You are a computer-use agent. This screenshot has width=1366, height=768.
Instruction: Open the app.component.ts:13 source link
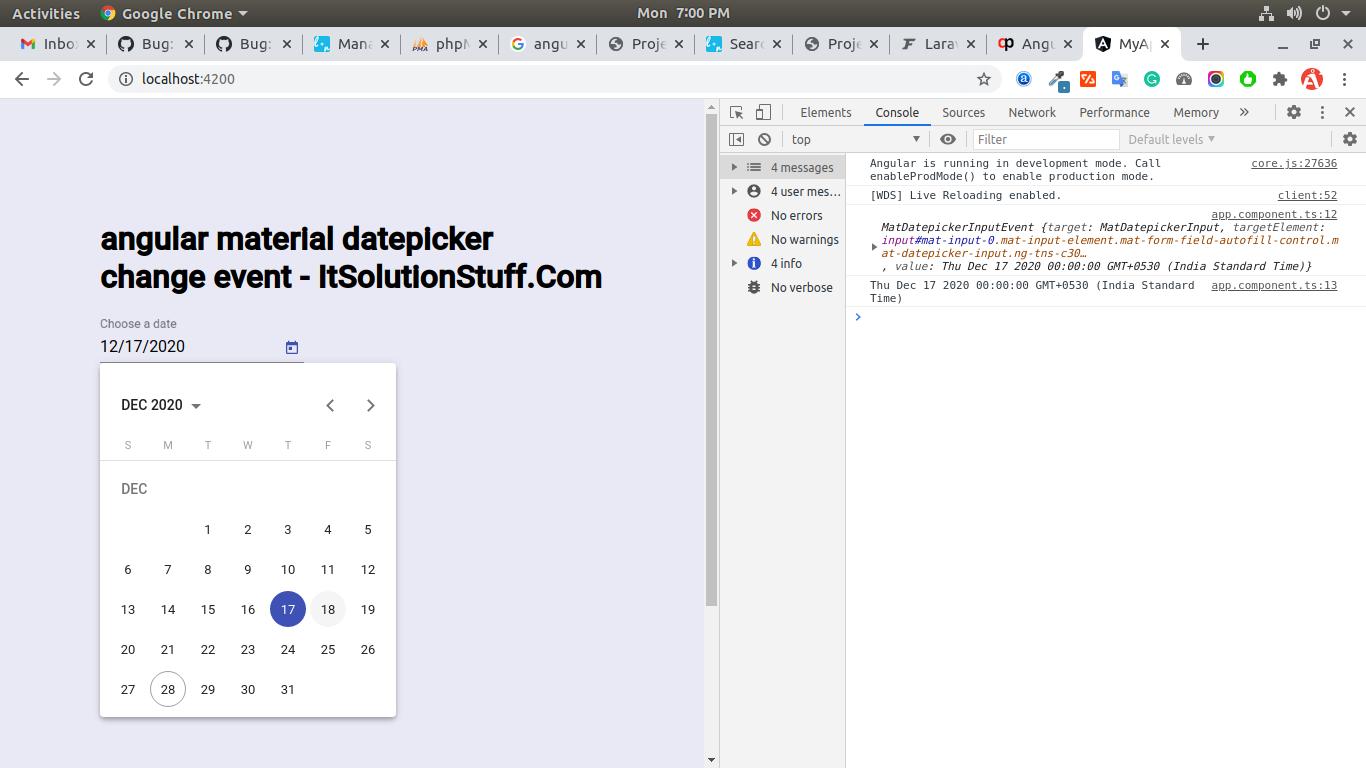tap(1273, 285)
